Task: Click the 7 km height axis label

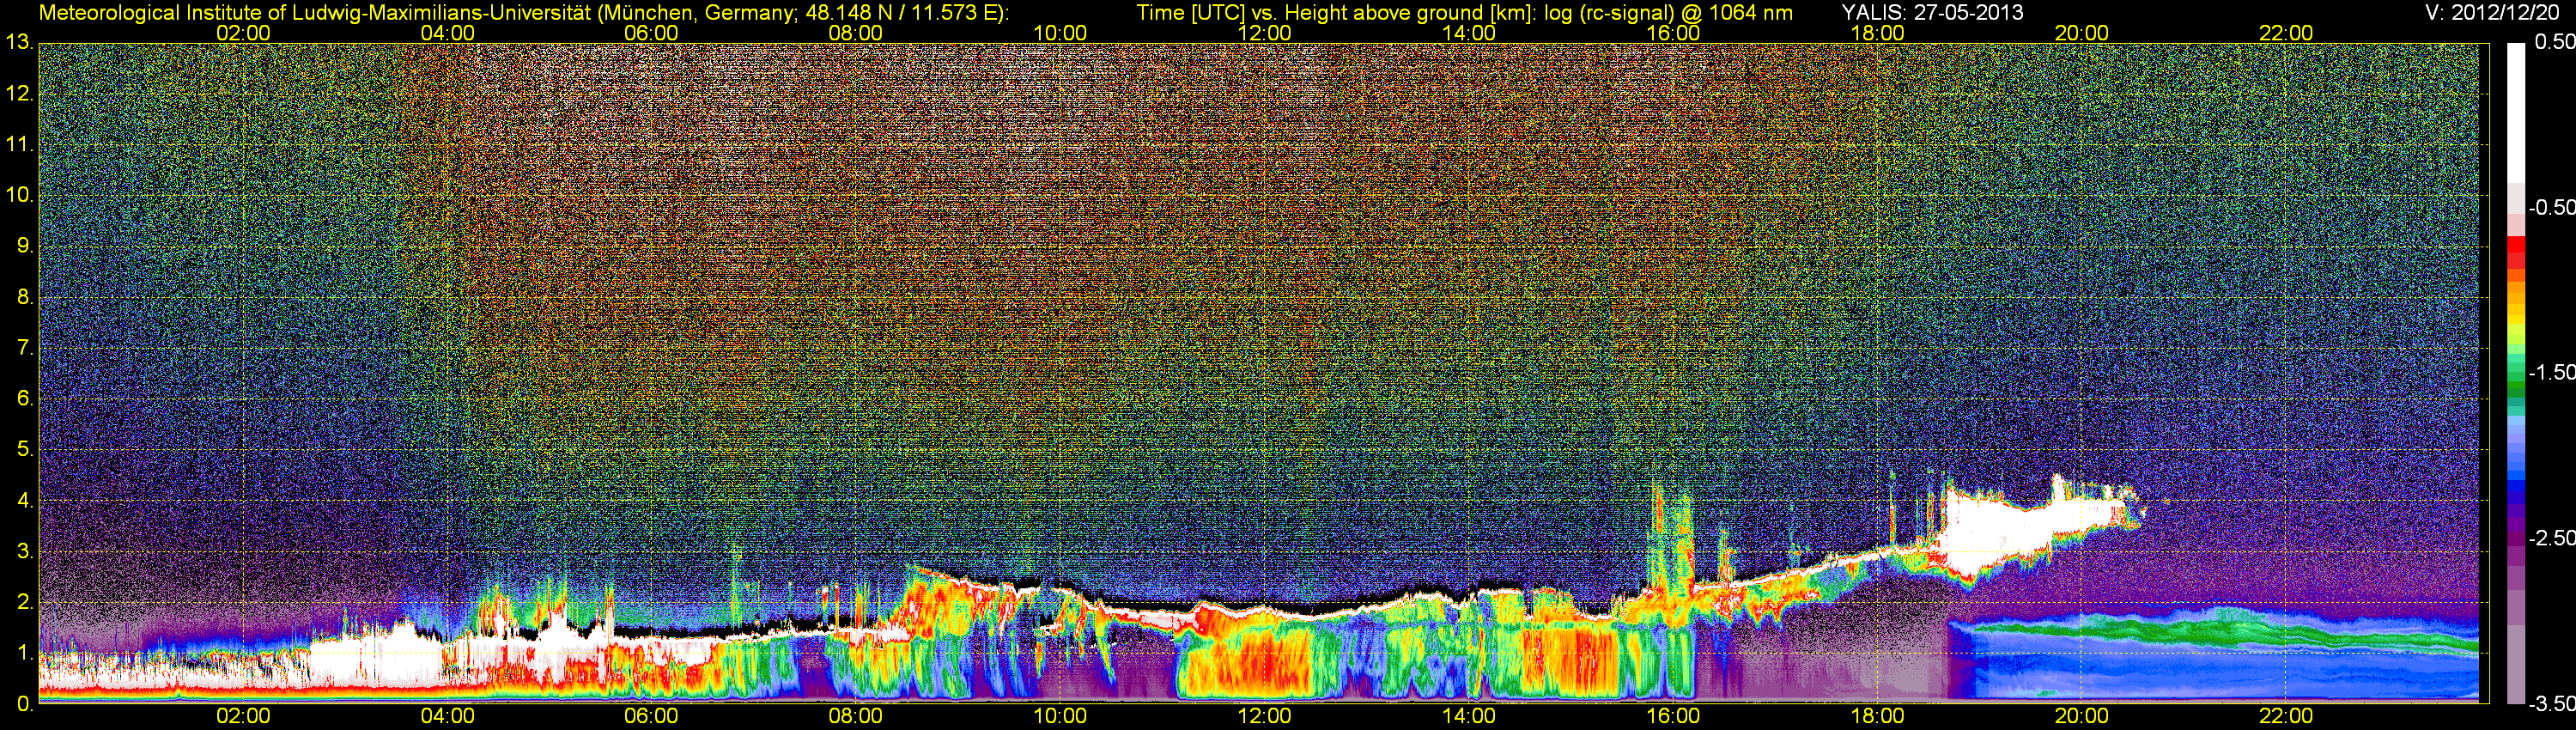Action: pyautogui.click(x=24, y=348)
